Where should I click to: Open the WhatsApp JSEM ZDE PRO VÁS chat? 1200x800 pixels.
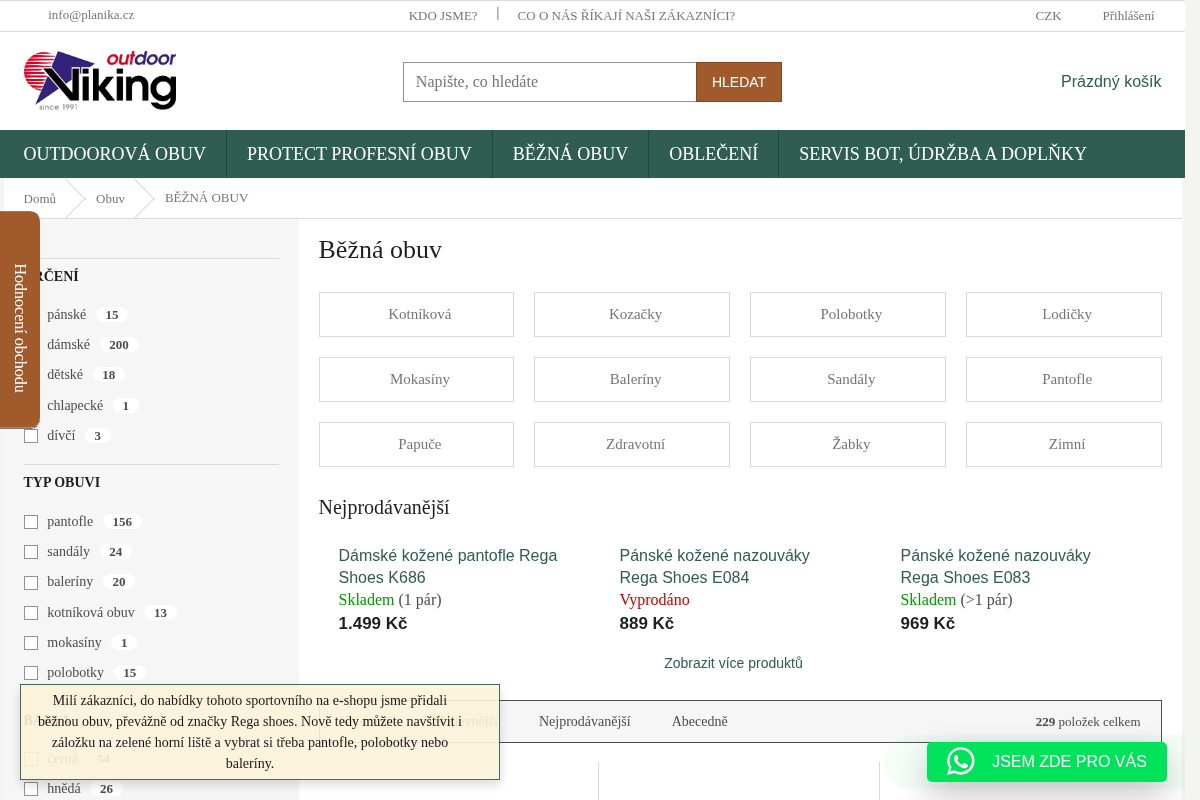(x=1047, y=762)
